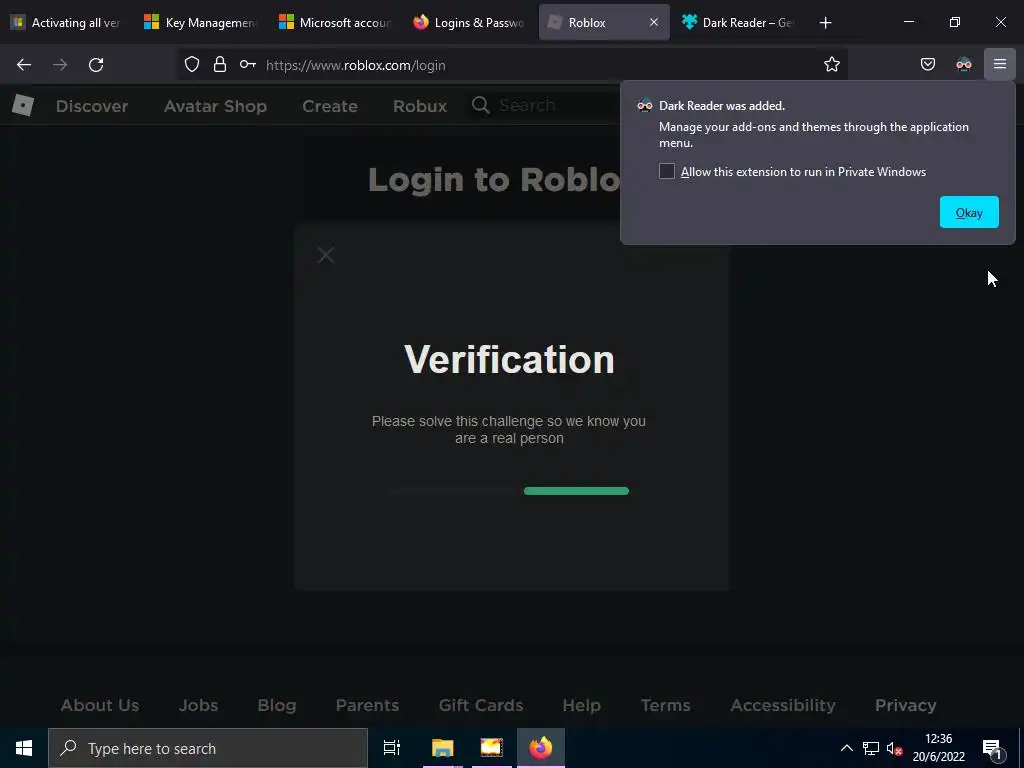Screen dimensions: 1024x768
Task: Open the Discover page on Roblox
Action: tap(92, 106)
